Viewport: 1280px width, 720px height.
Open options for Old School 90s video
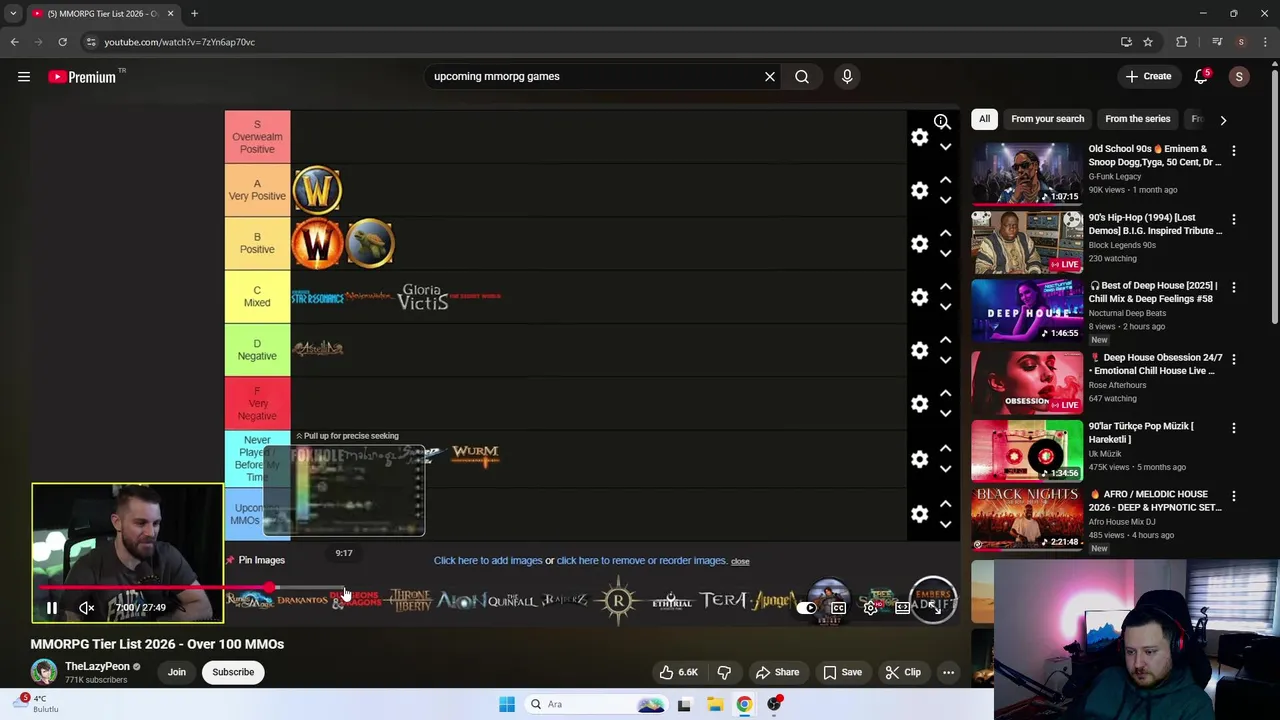pos(1233,150)
